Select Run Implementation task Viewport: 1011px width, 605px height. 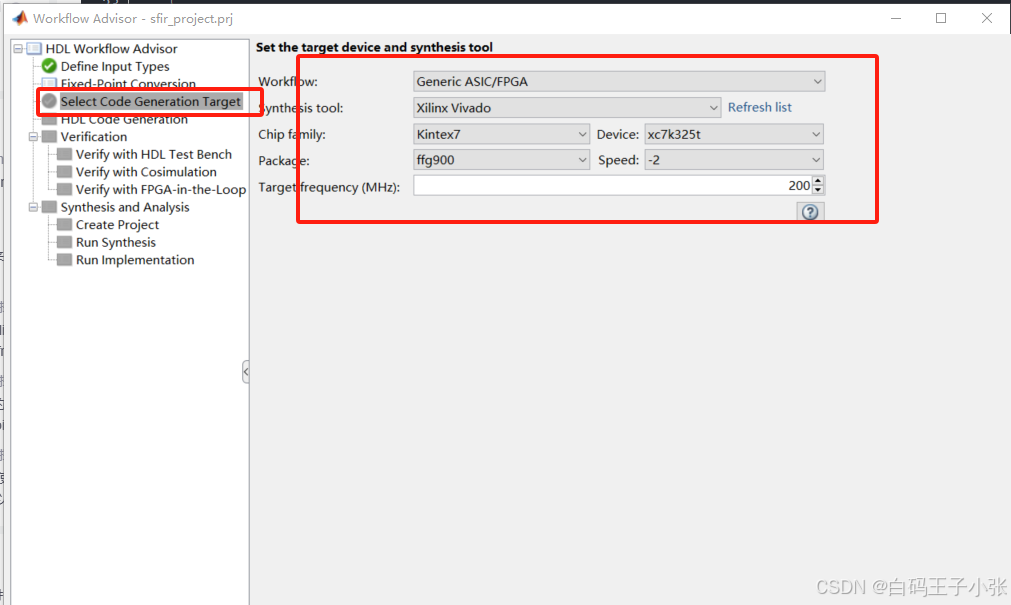tap(135, 259)
